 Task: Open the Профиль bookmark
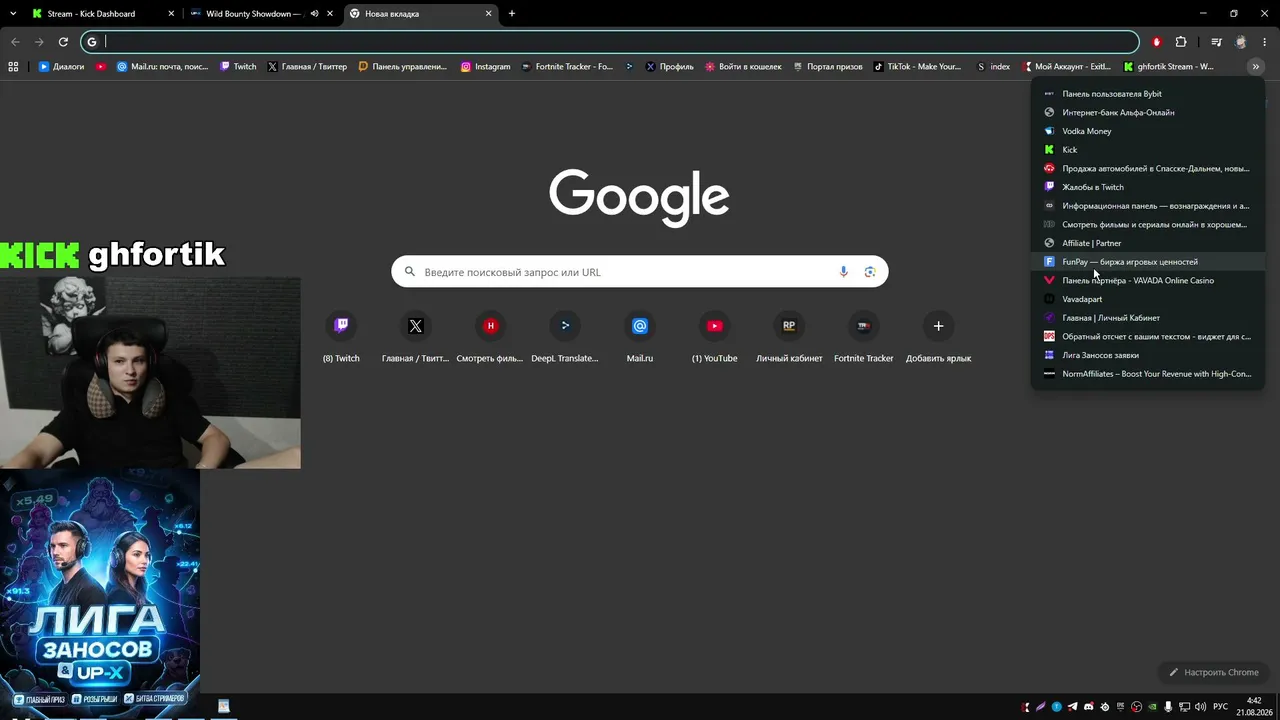(669, 67)
